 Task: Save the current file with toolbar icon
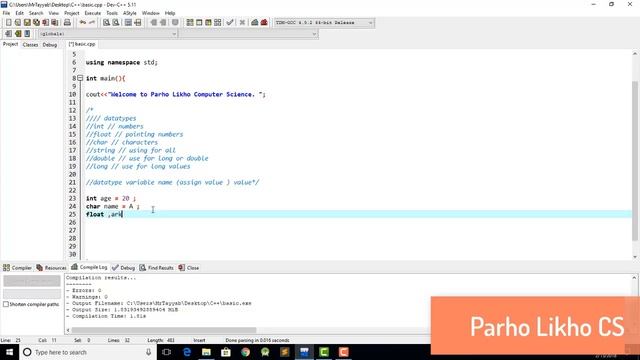coord(27,22)
